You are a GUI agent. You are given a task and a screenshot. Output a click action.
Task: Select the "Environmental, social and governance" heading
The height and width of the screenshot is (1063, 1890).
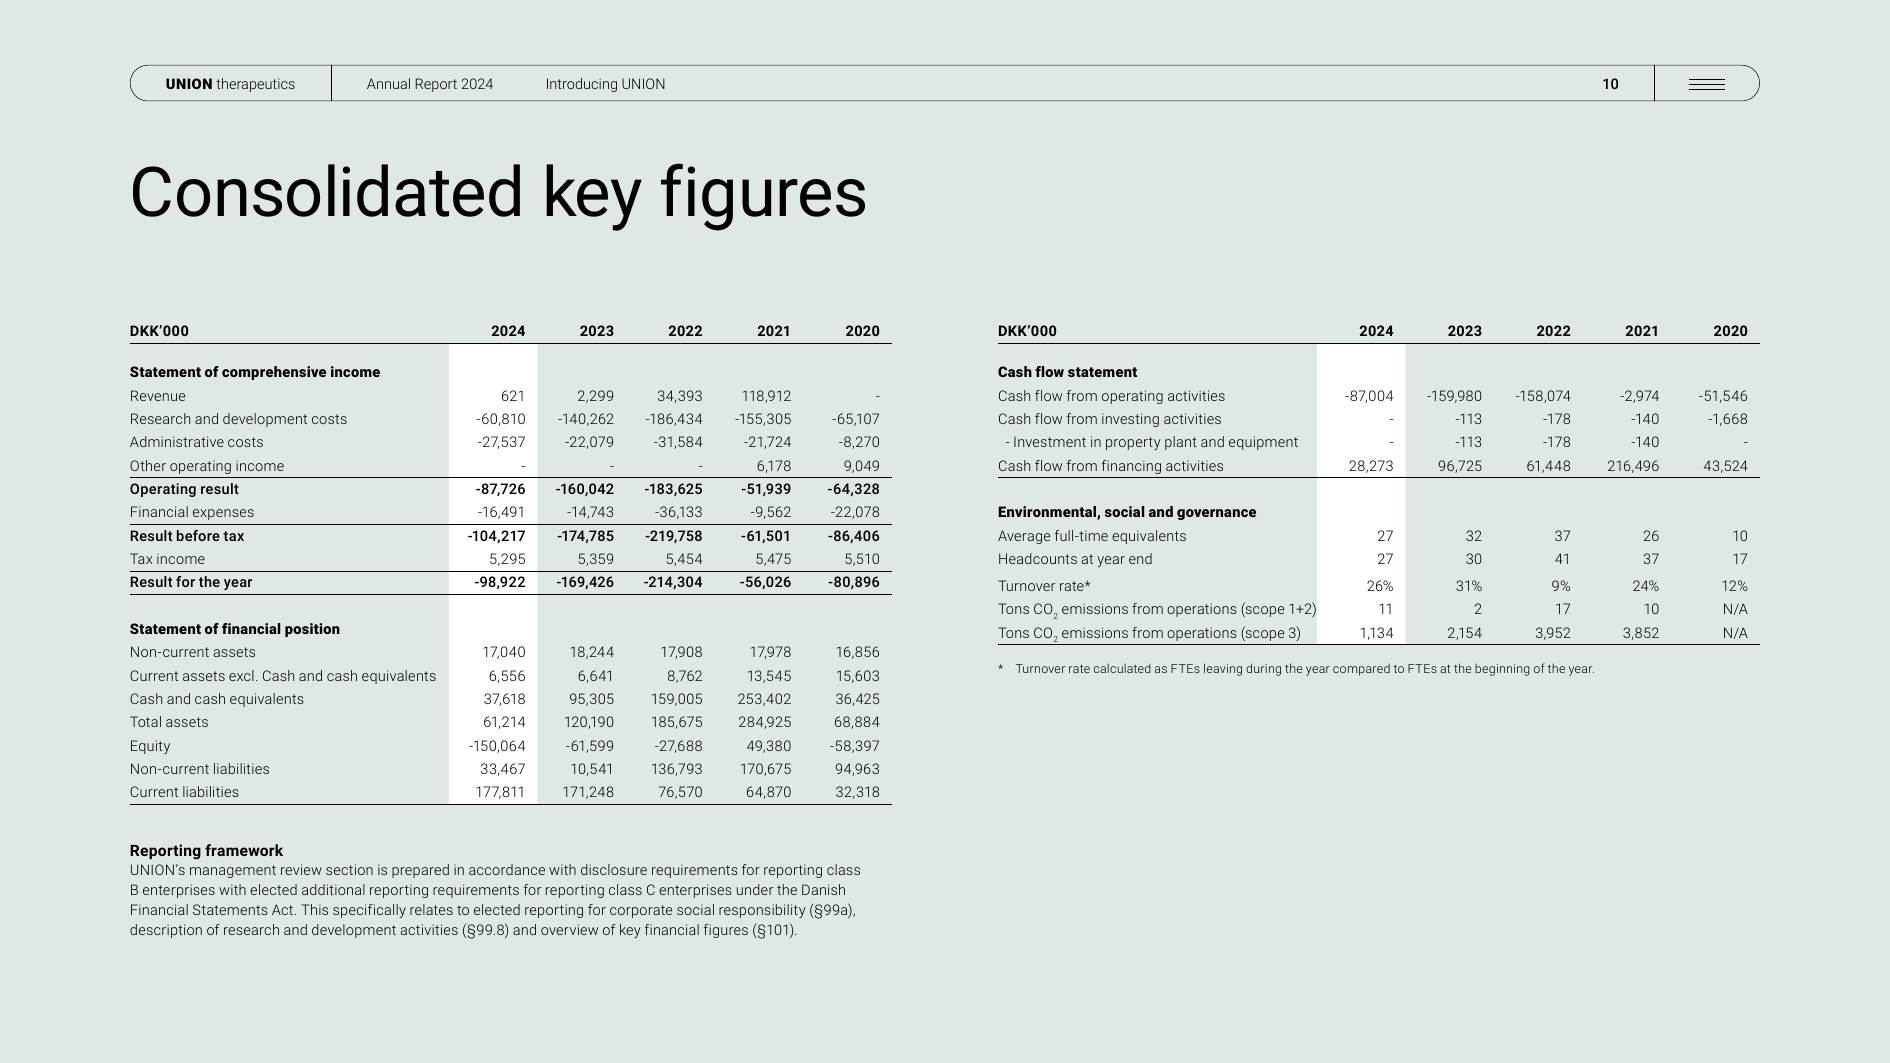pyautogui.click(x=1127, y=512)
